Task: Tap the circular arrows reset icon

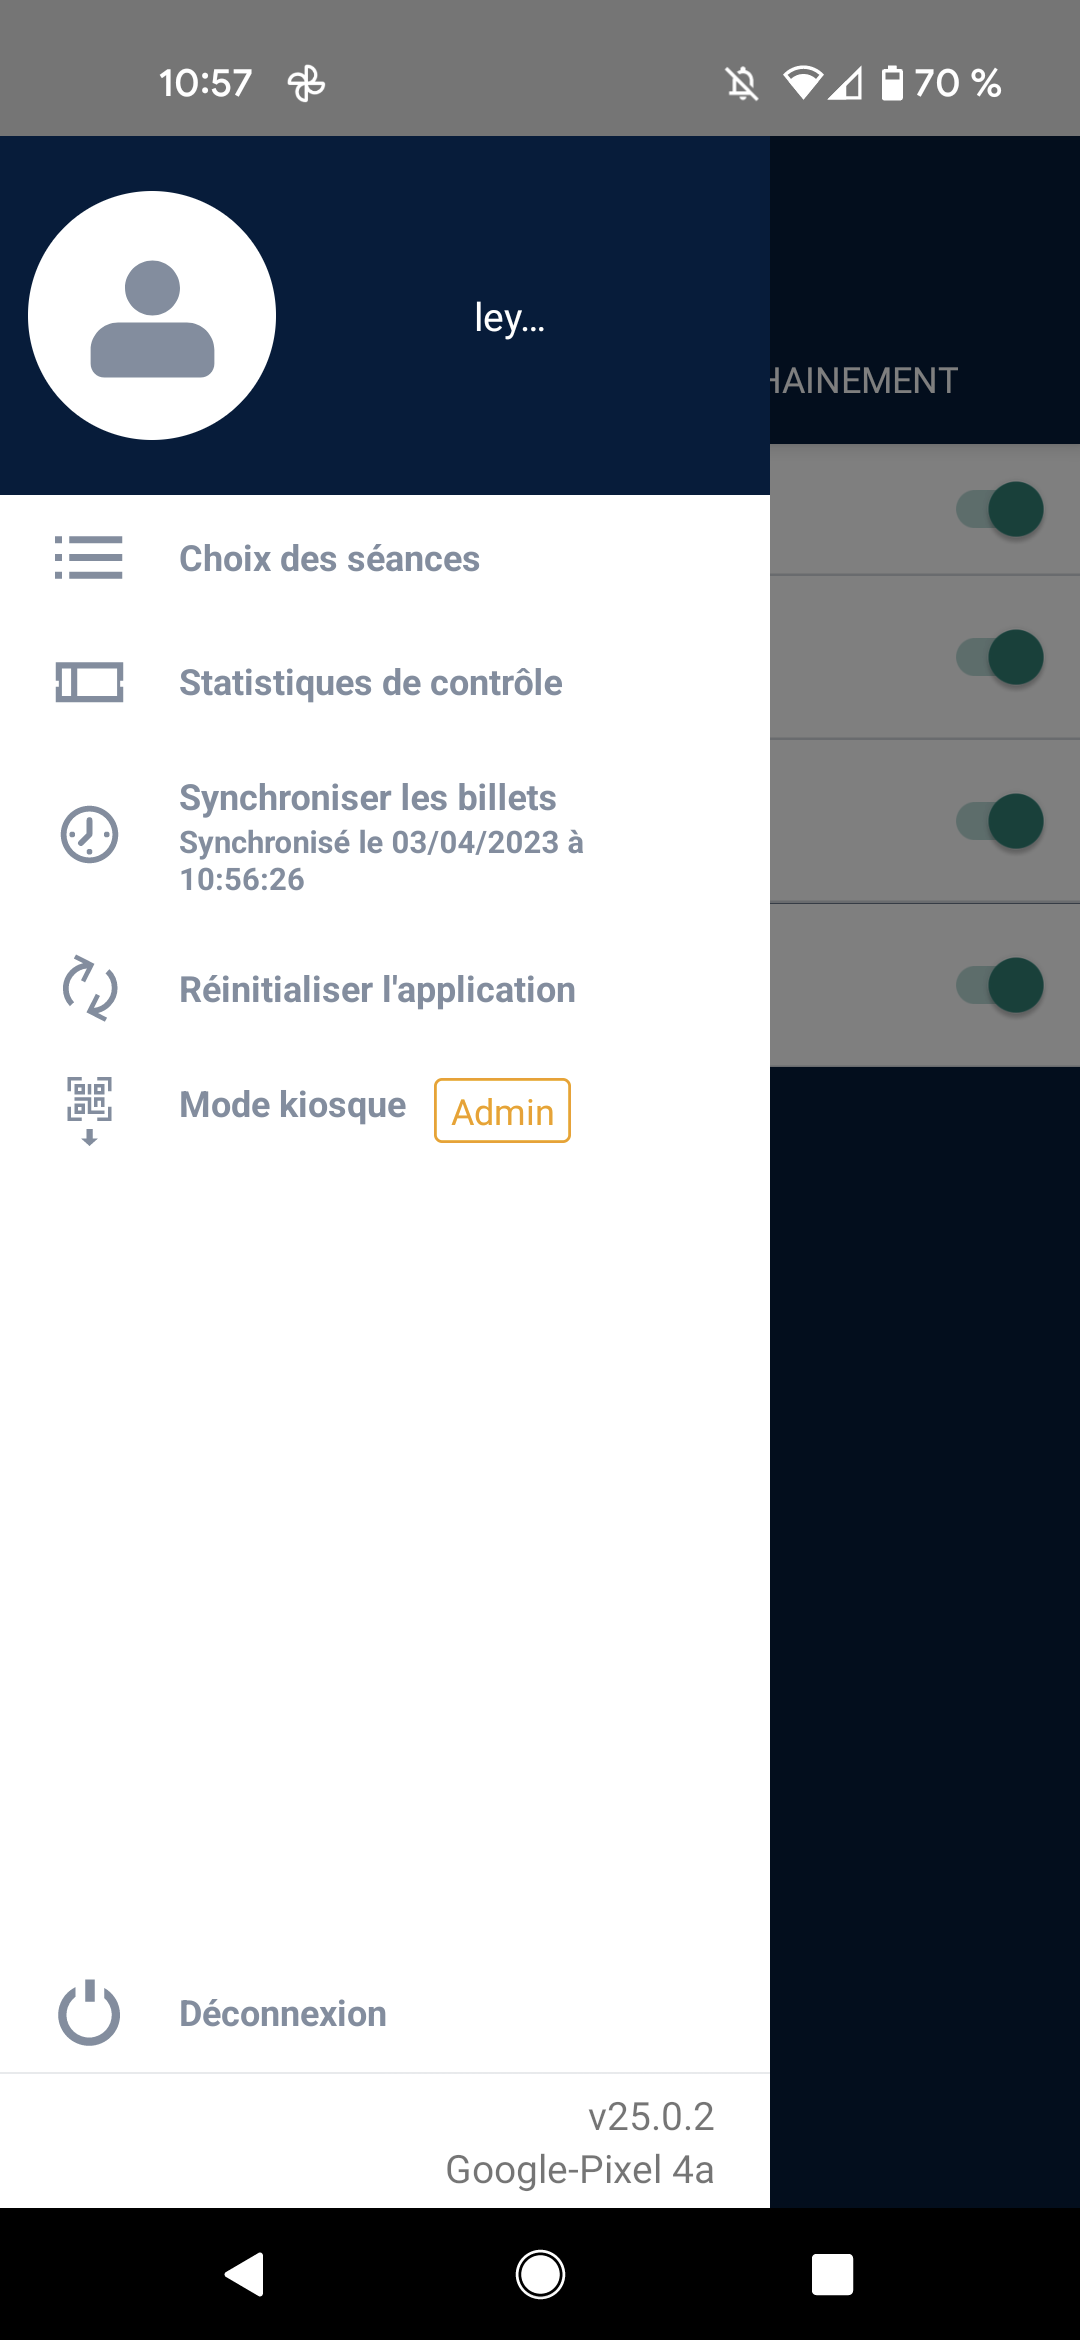Action: click(89, 989)
